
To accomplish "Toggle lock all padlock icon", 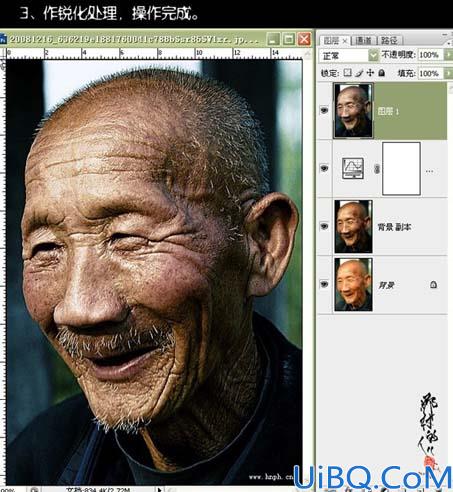I will click(x=382, y=73).
